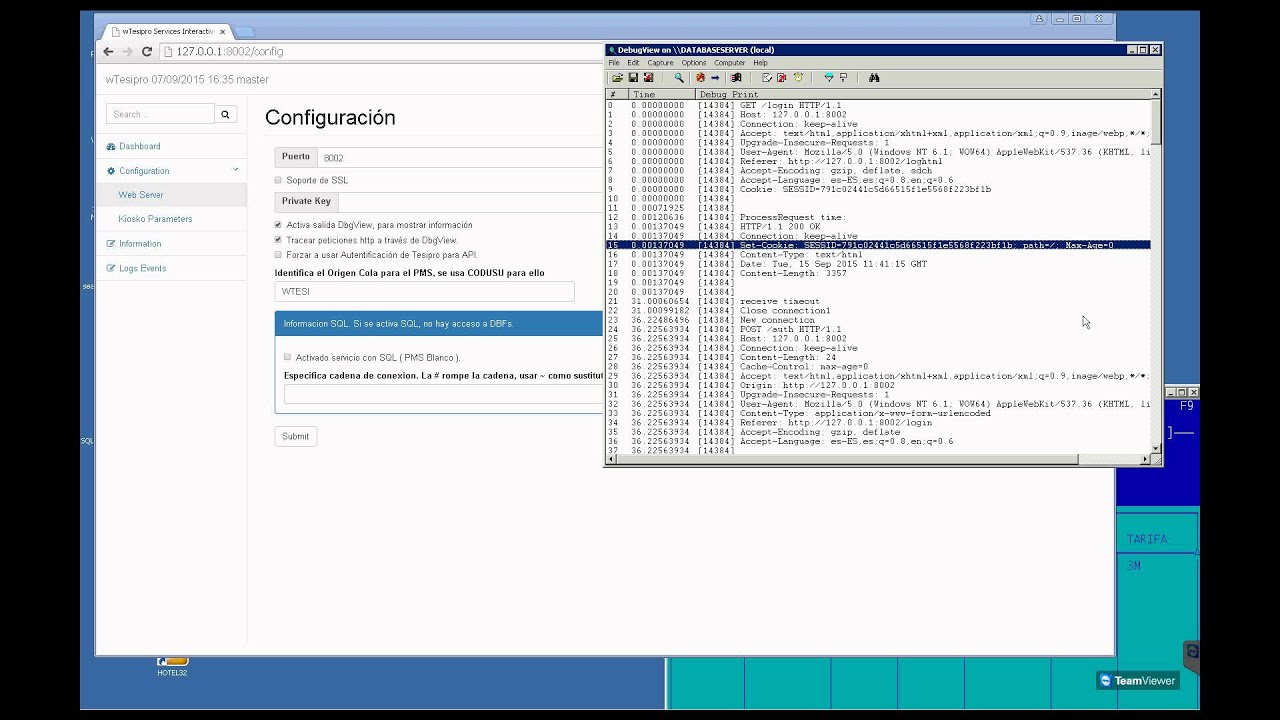This screenshot has width=1280, height=720.
Task: Click the red history depth toolbar icon
Action: [x=782, y=78]
